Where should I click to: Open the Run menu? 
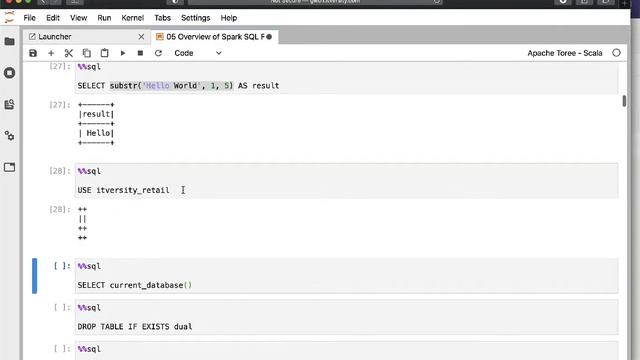[104, 18]
